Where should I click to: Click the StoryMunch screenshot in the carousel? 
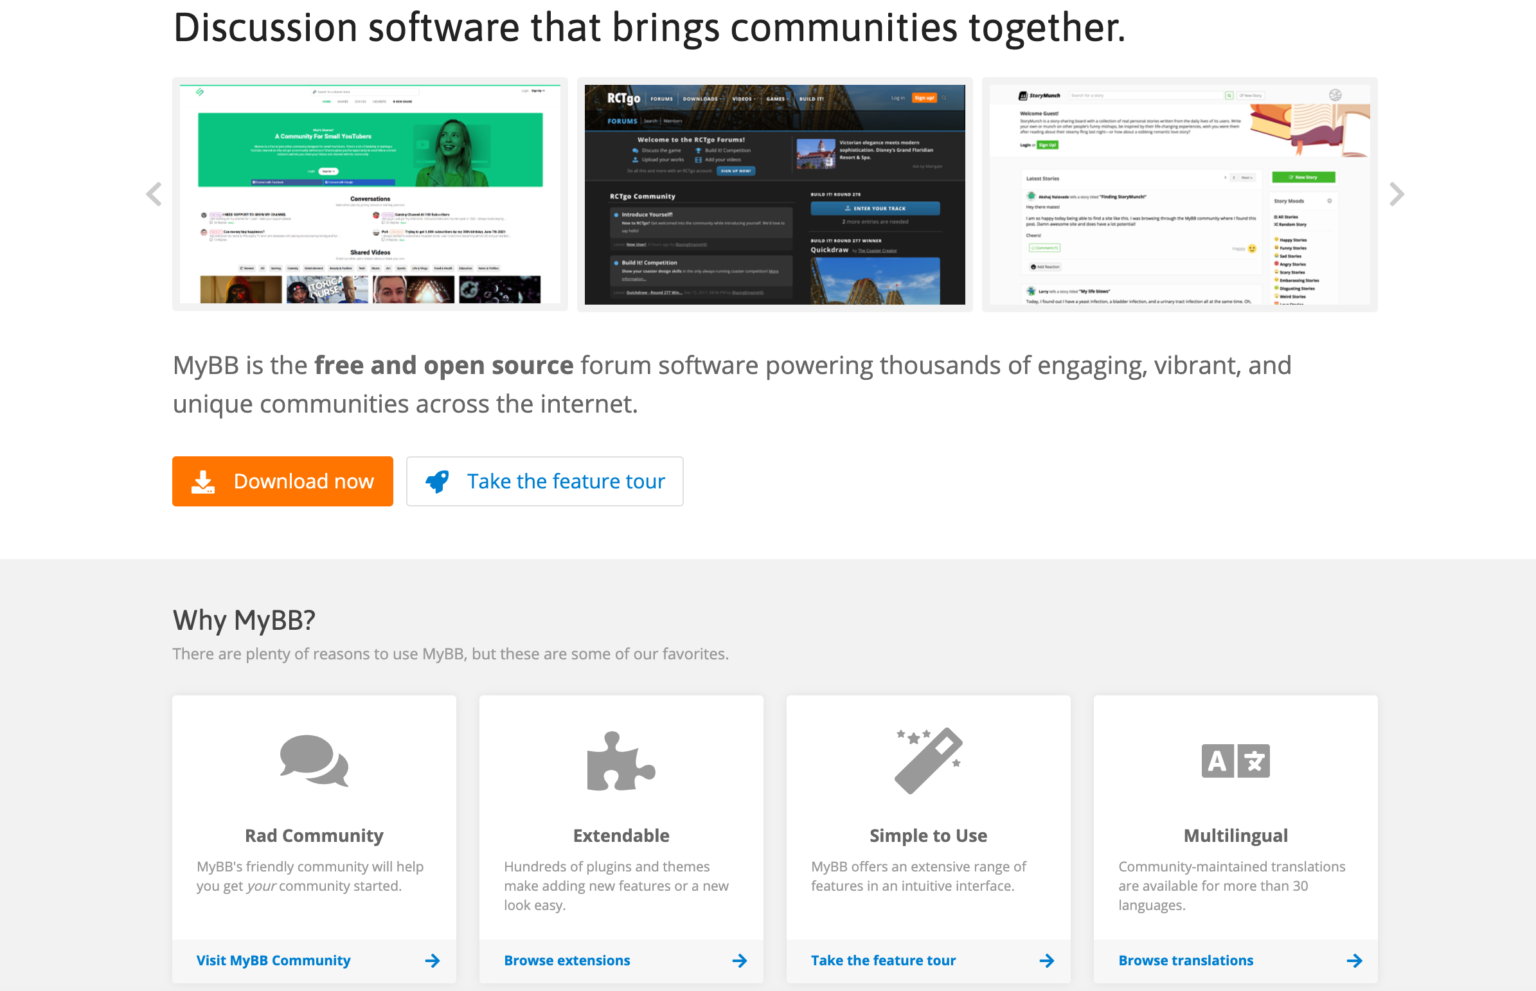point(1180,194)
